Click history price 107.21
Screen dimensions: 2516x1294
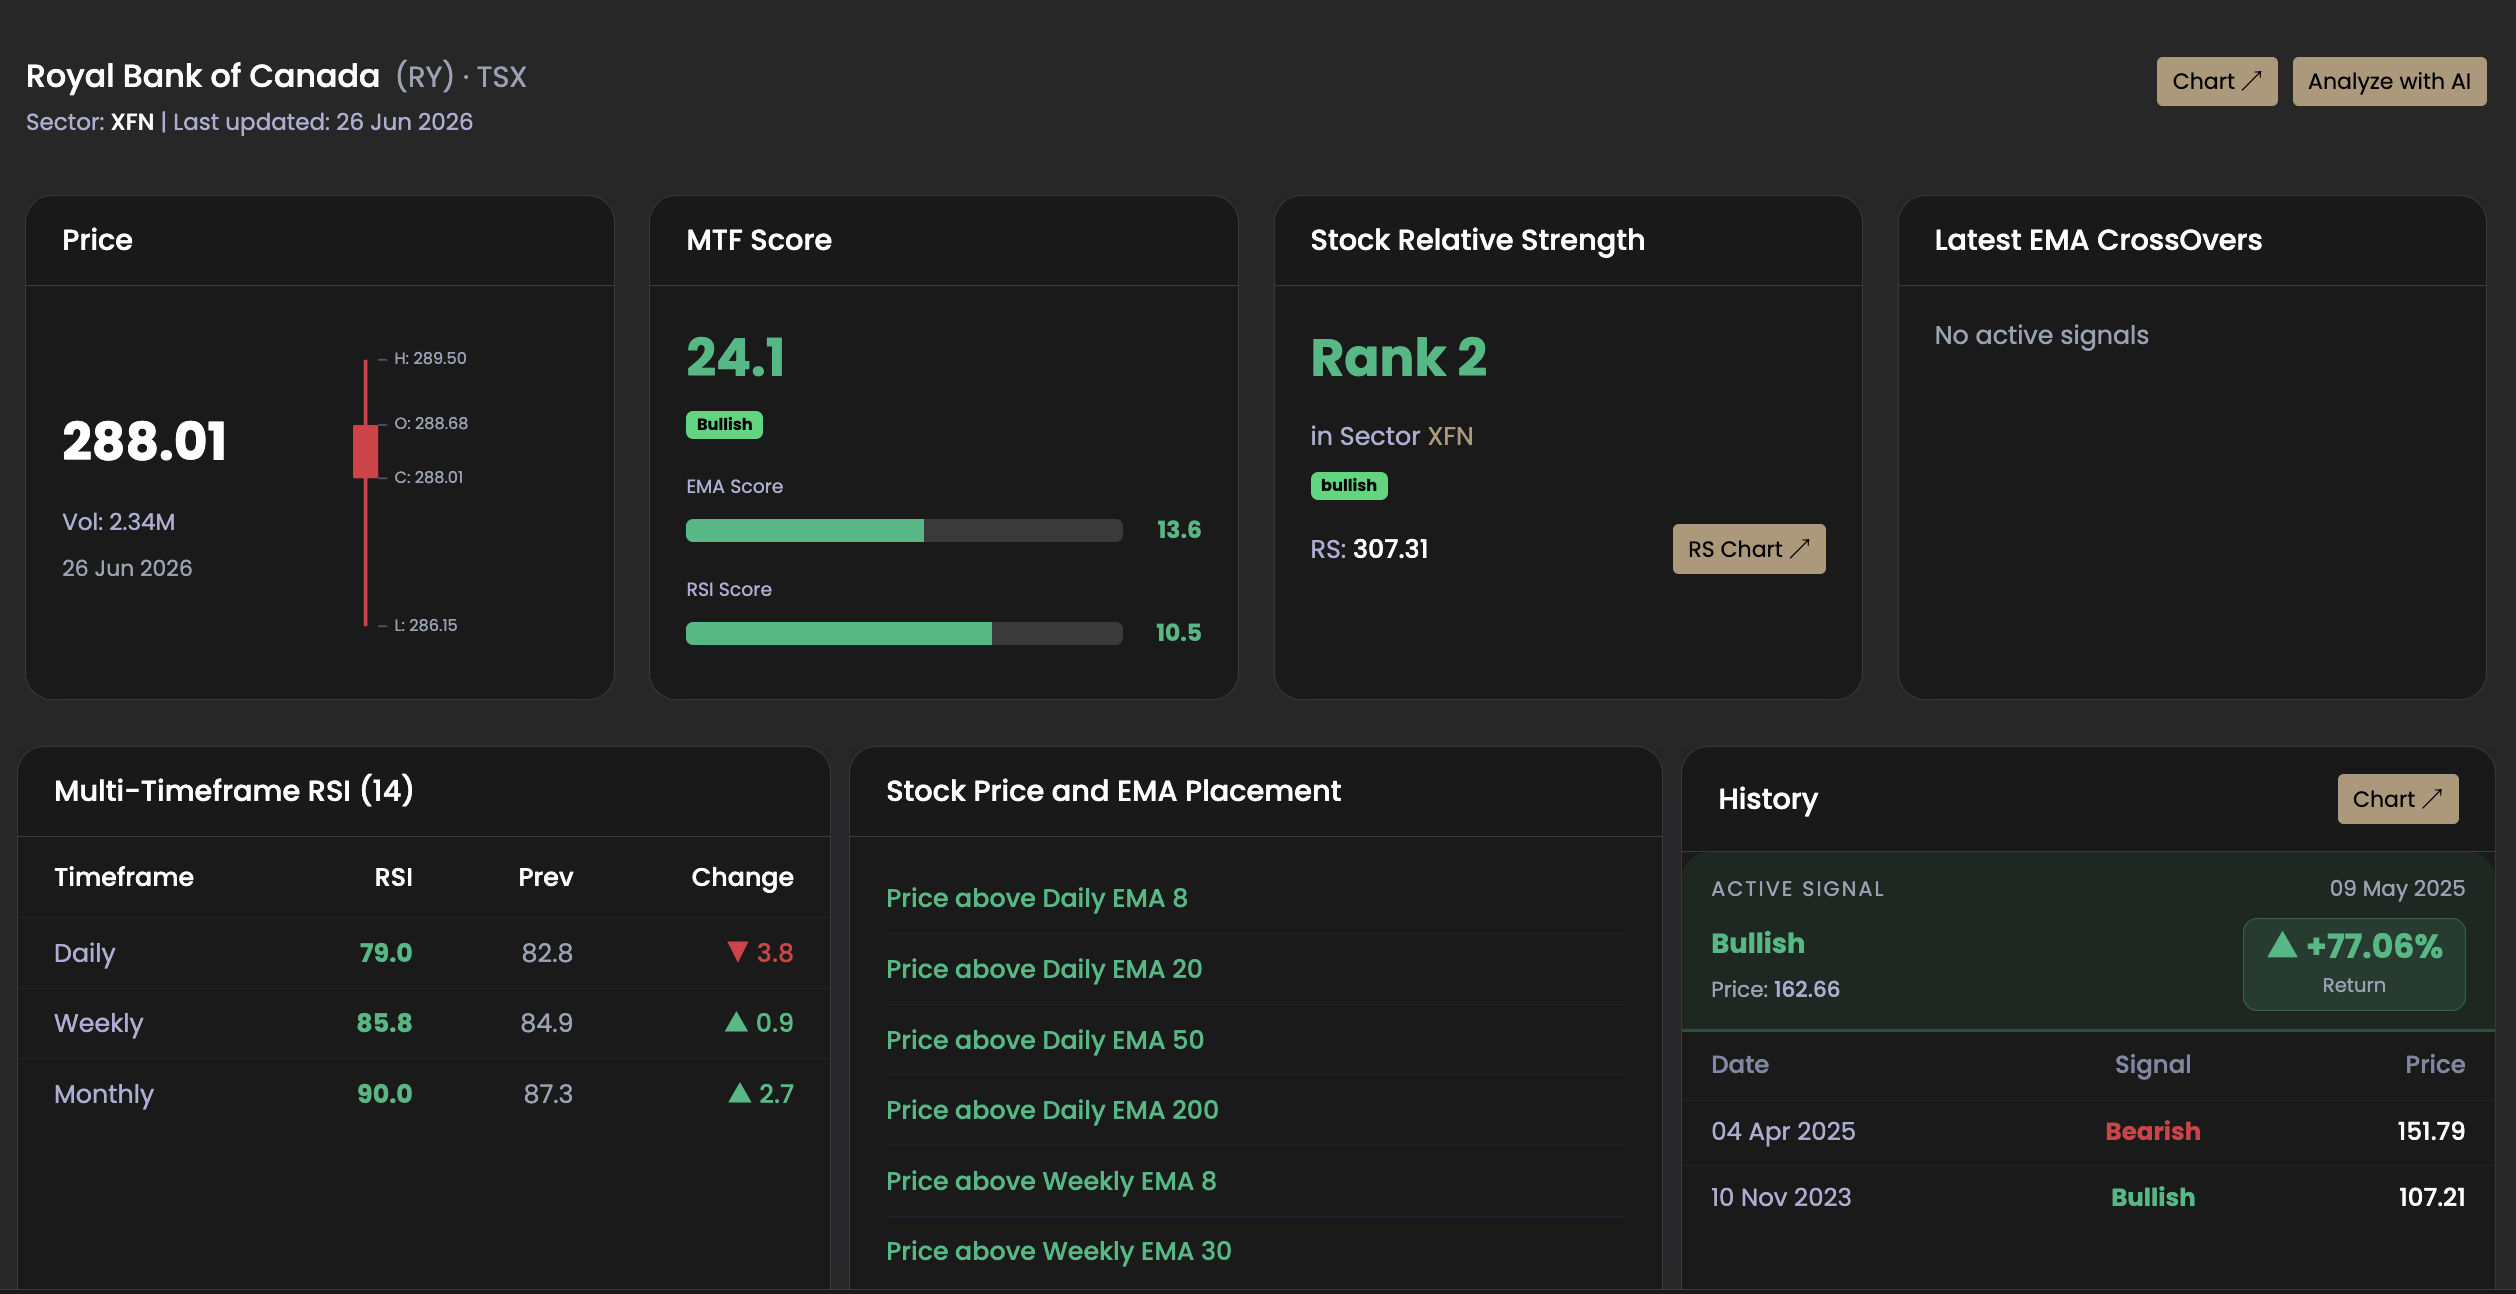[x=2431, y=1197]
